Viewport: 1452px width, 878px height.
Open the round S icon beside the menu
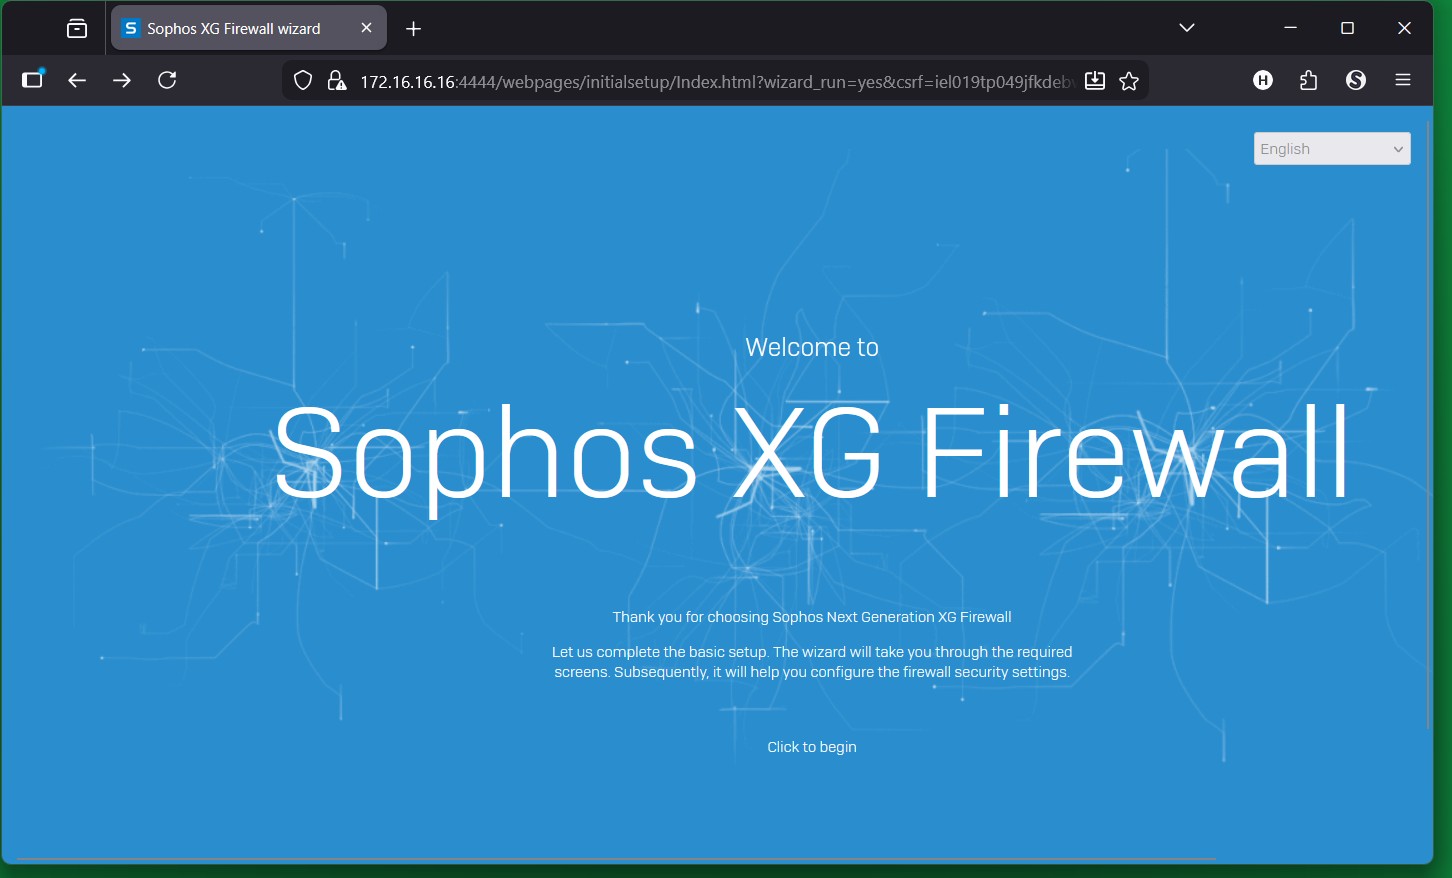click(x=1356, y=80)
